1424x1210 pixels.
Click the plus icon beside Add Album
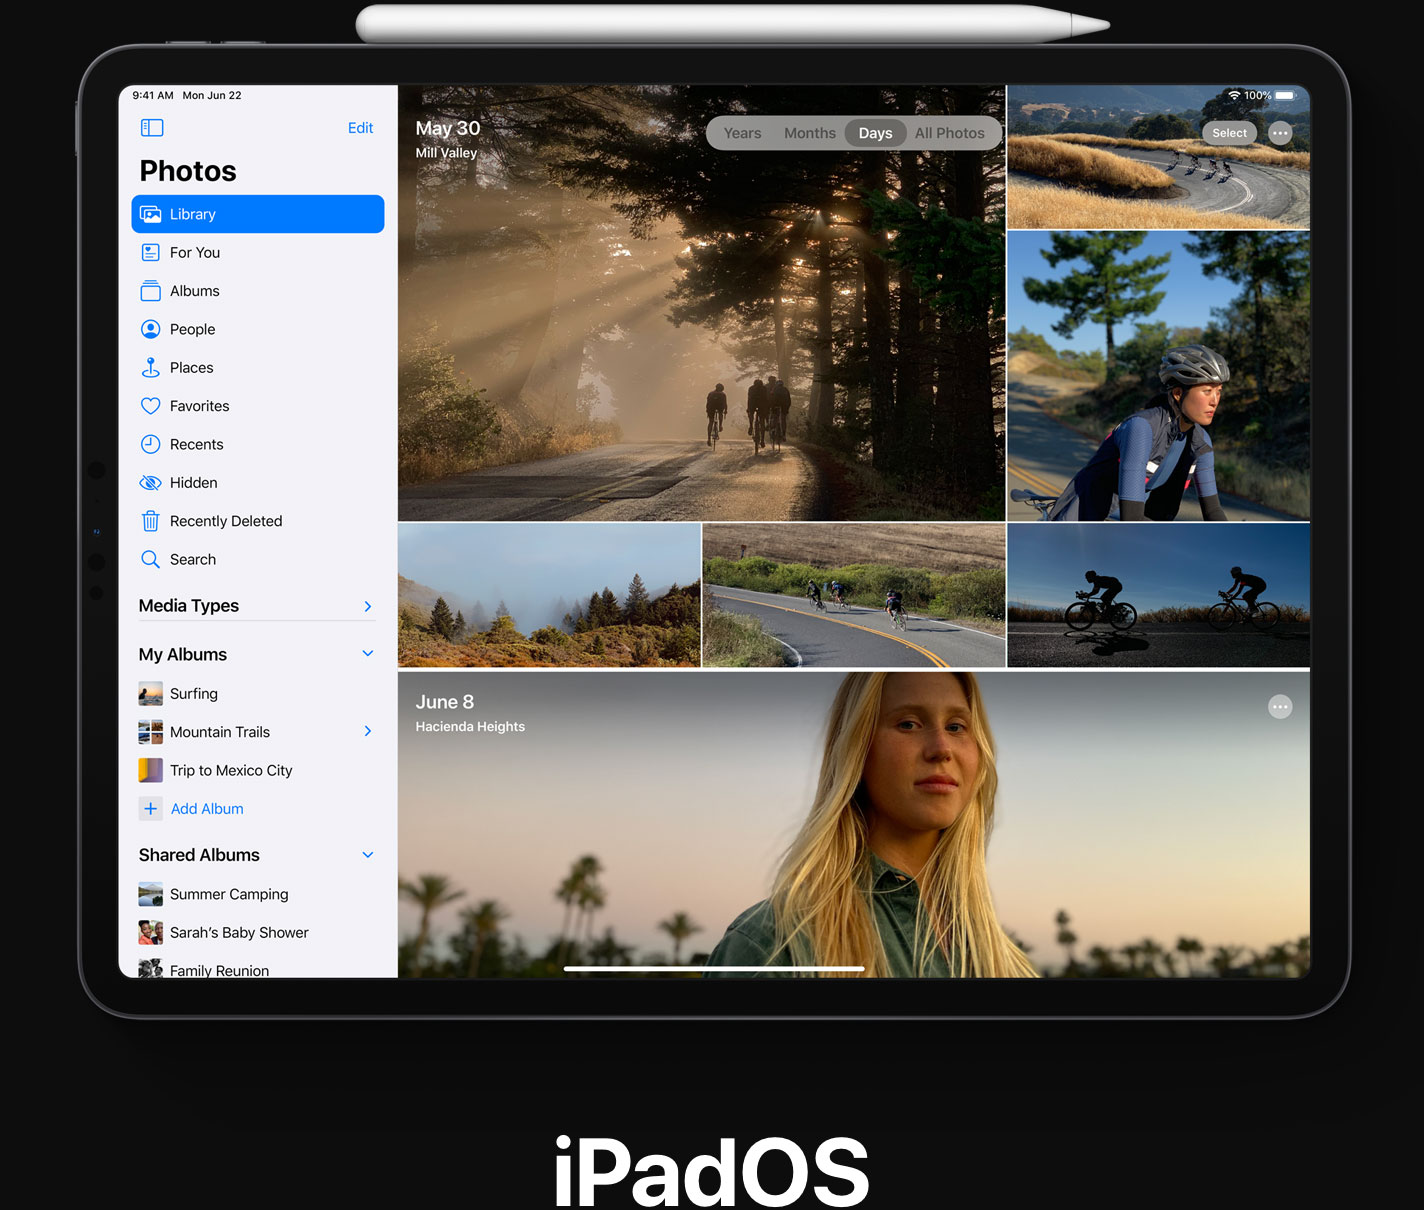coord(151,809)
